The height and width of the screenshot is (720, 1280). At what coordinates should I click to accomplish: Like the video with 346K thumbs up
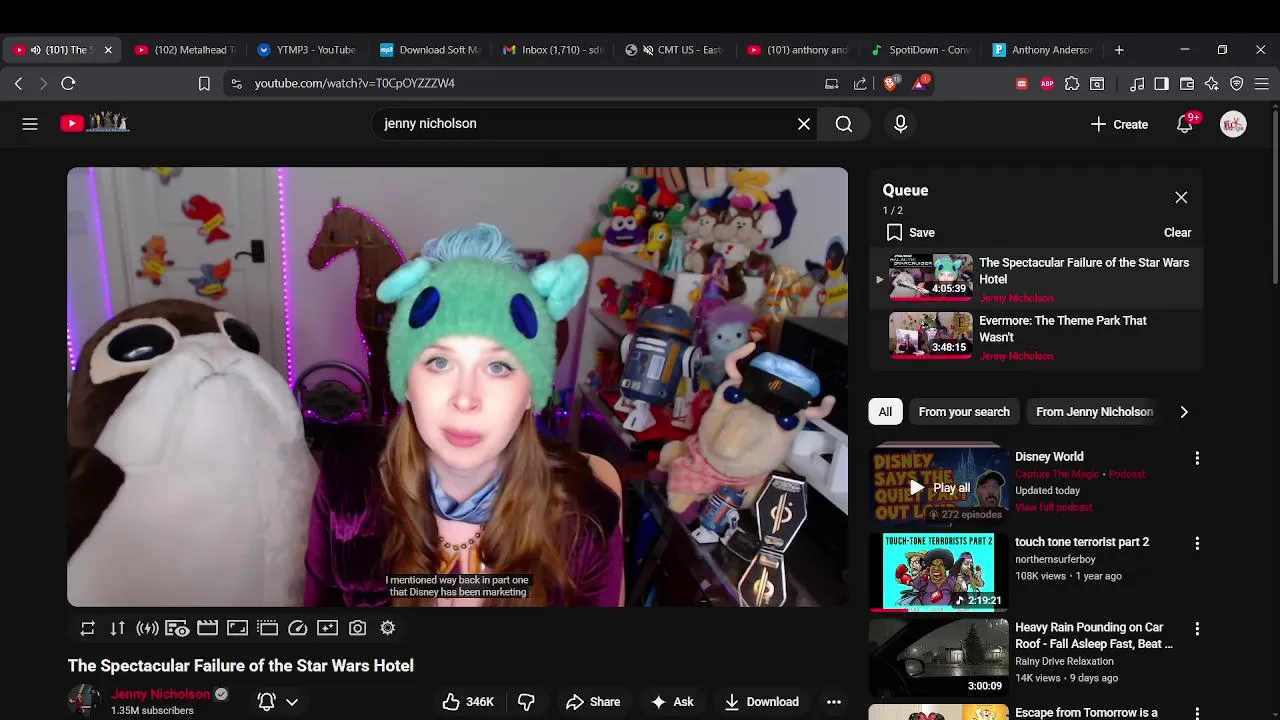tap(468, 702)
